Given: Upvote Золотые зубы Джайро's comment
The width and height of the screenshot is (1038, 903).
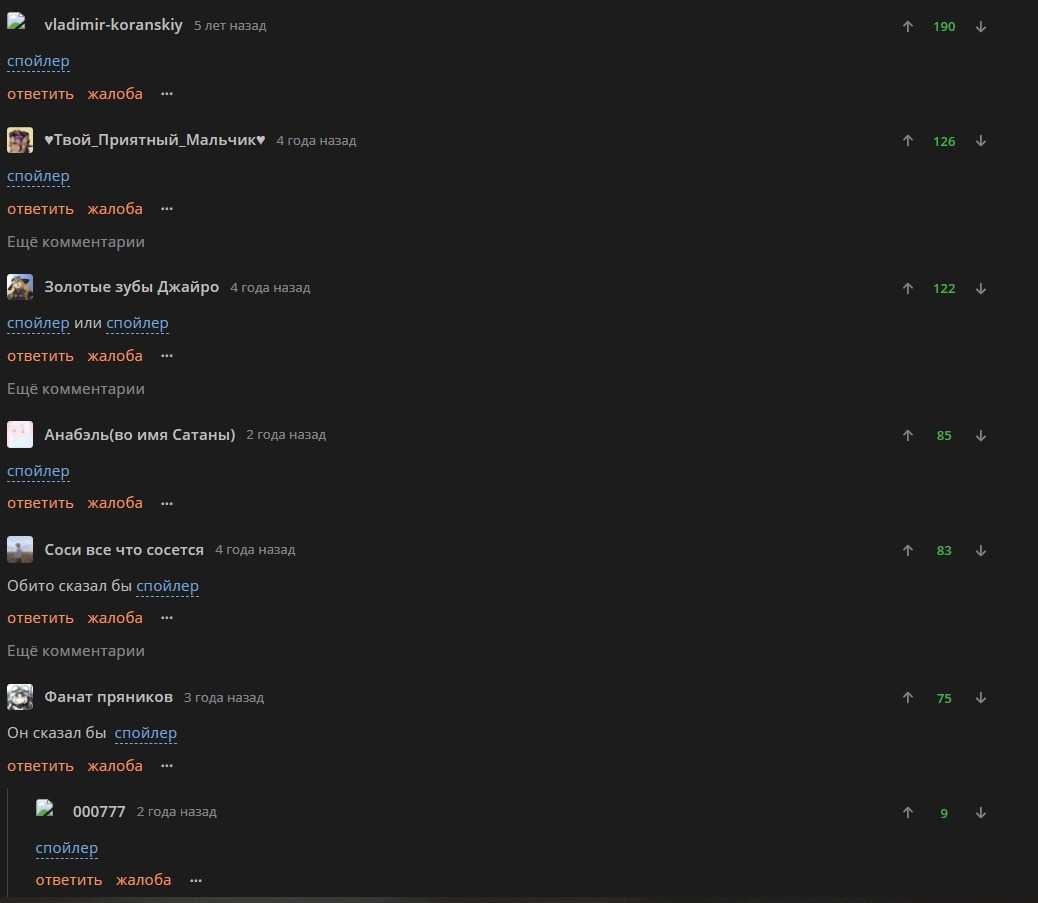Looking at the screenshot, I should point(908,289).
